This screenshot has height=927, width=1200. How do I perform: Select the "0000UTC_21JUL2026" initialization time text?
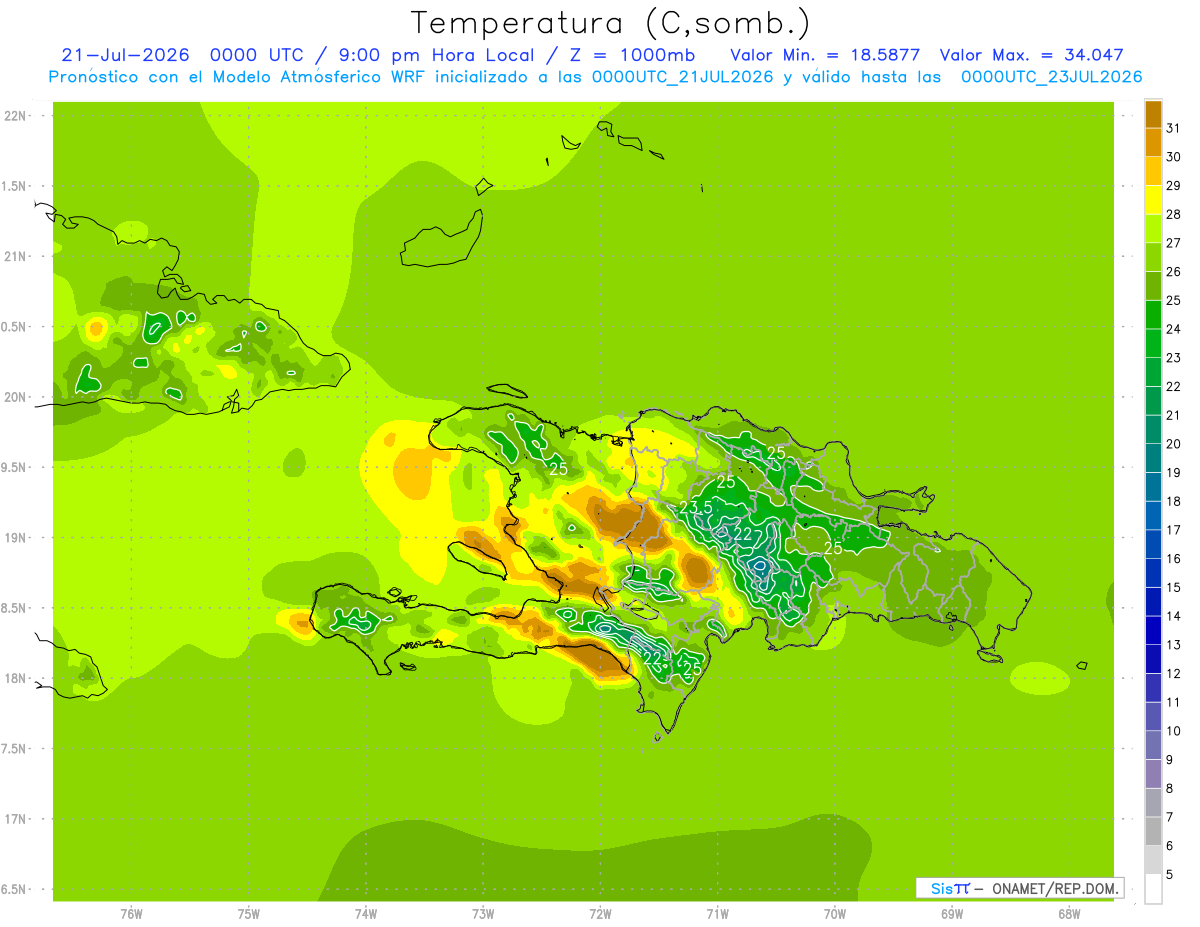click(x=682, y=77)
